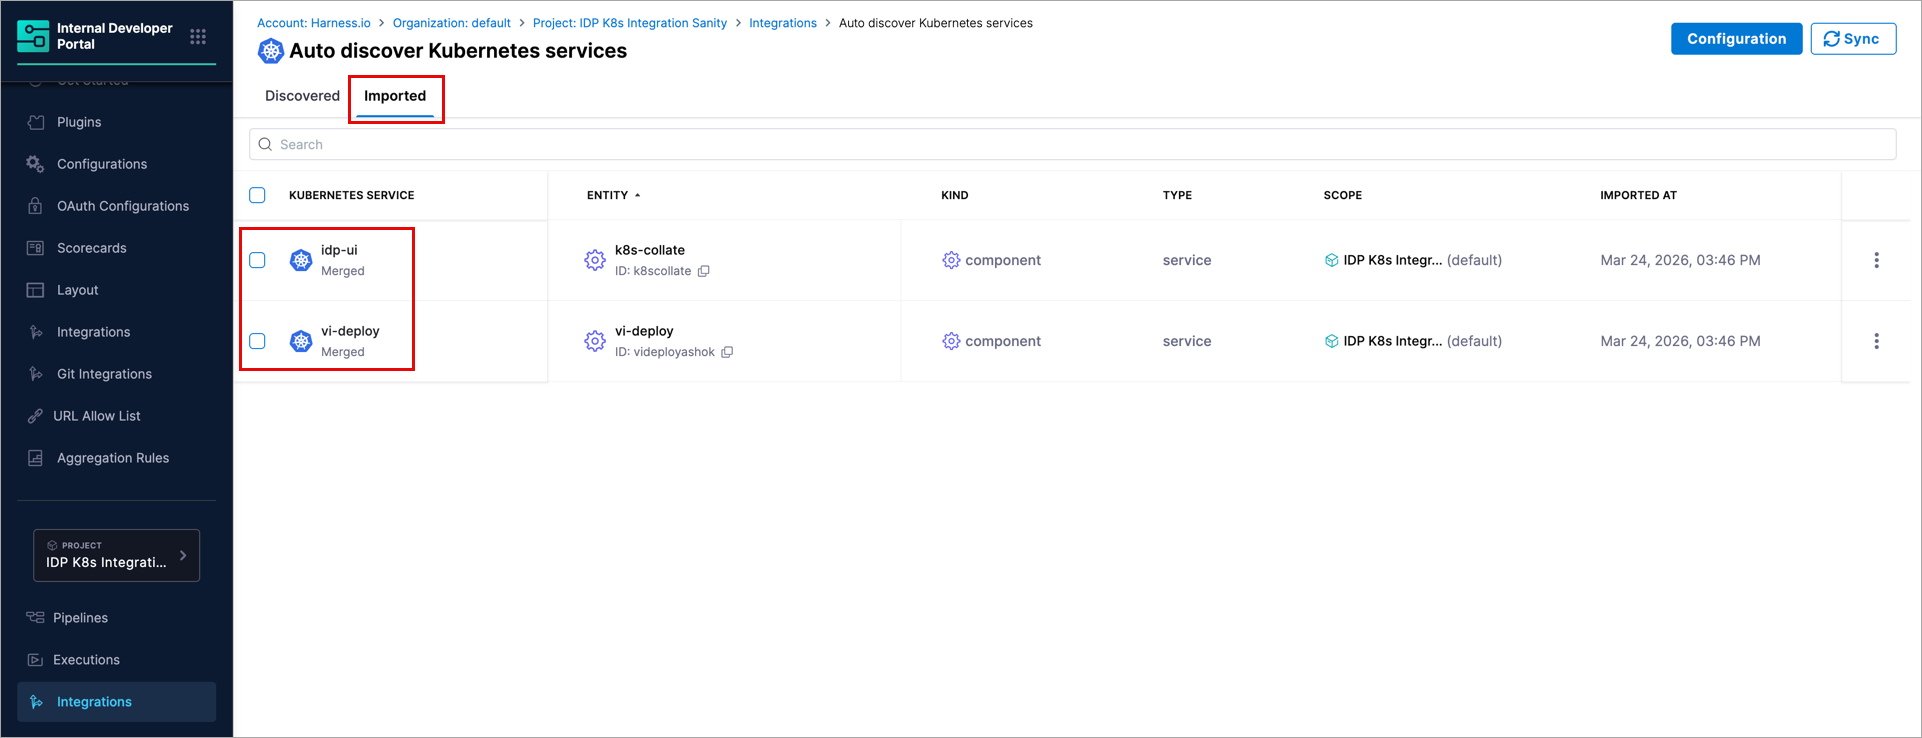Copy the k8scollate entity ID
The image size is (1922, 738).
704,271
